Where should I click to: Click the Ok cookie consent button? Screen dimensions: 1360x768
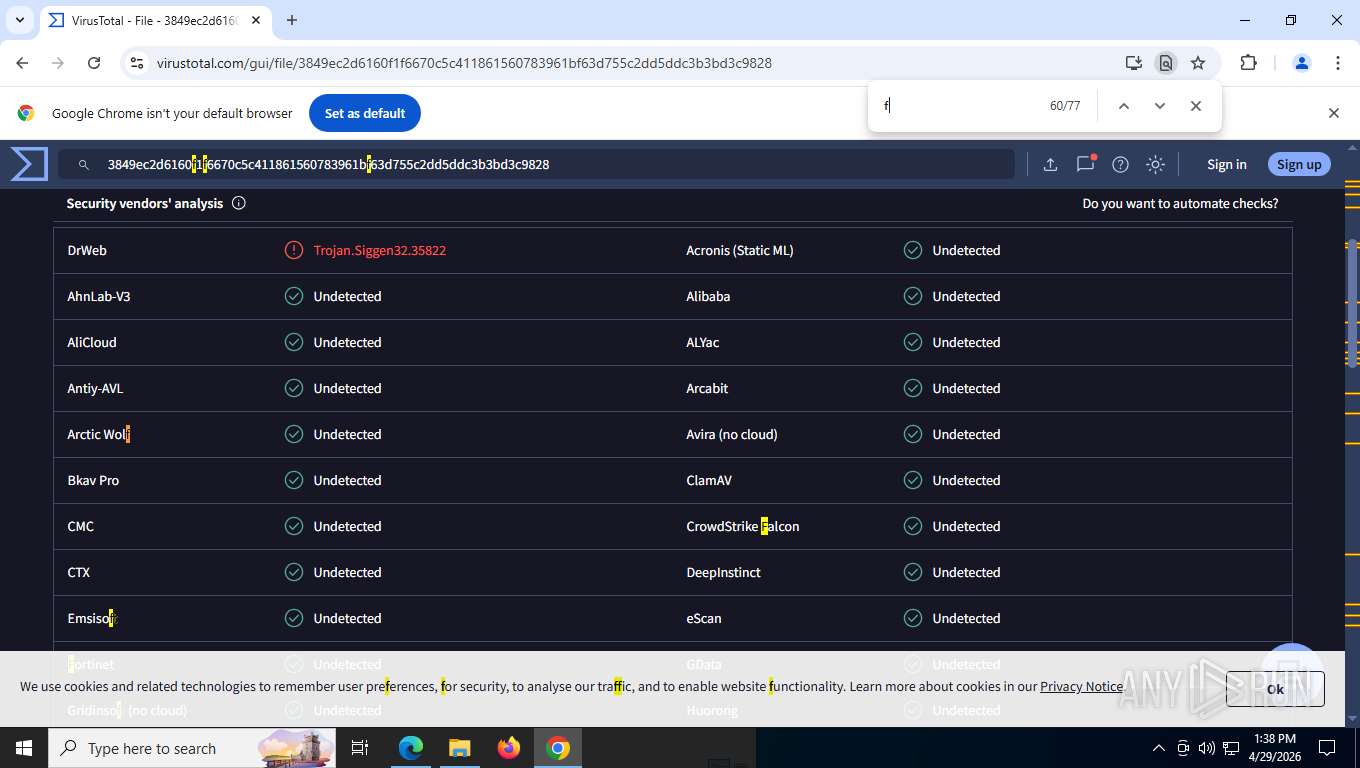[x=1275, y=689]
